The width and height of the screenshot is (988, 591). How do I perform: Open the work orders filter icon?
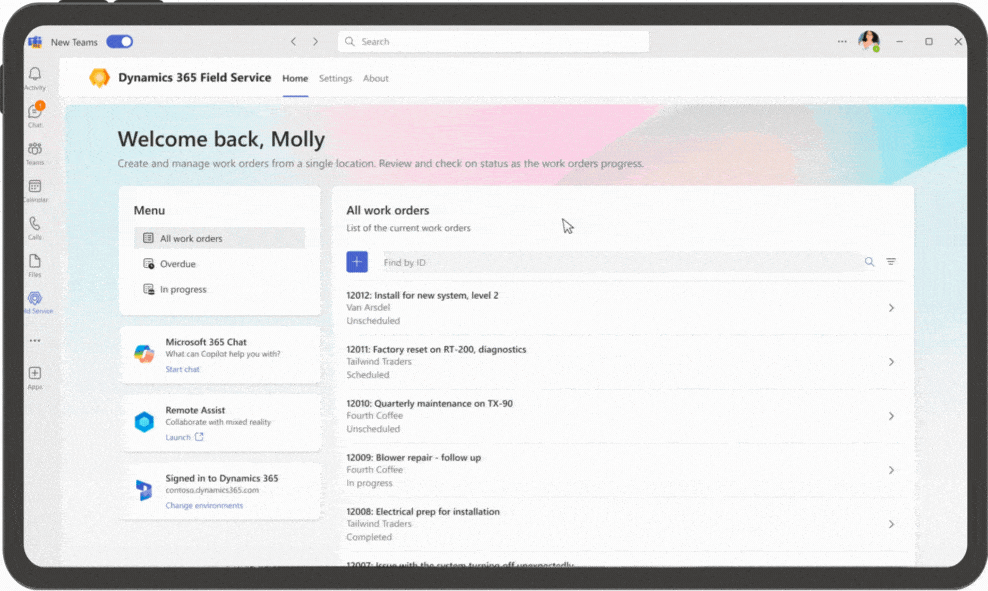point(891,261)
